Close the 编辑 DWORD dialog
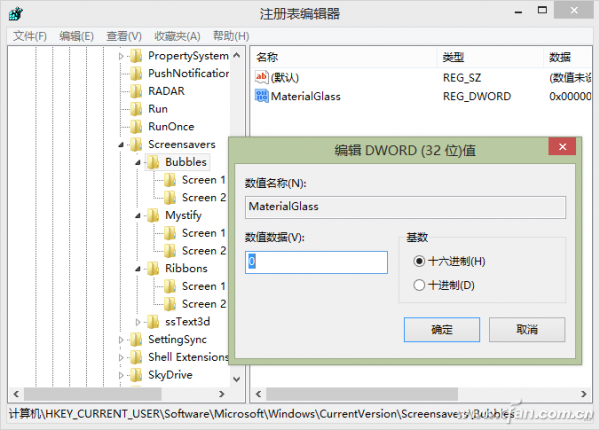Screen dimensions: 600x430 point(562,147)
